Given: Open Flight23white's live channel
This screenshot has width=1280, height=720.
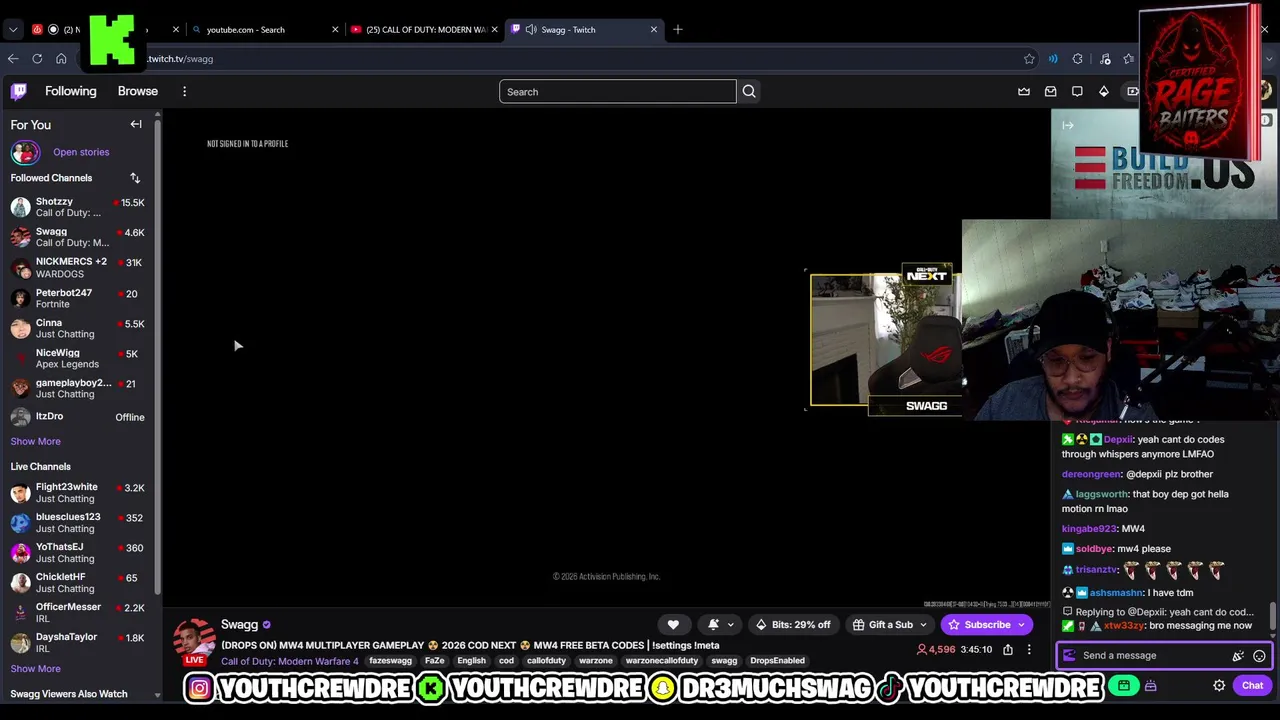Looking at the screenshot, I should point(78,493).
